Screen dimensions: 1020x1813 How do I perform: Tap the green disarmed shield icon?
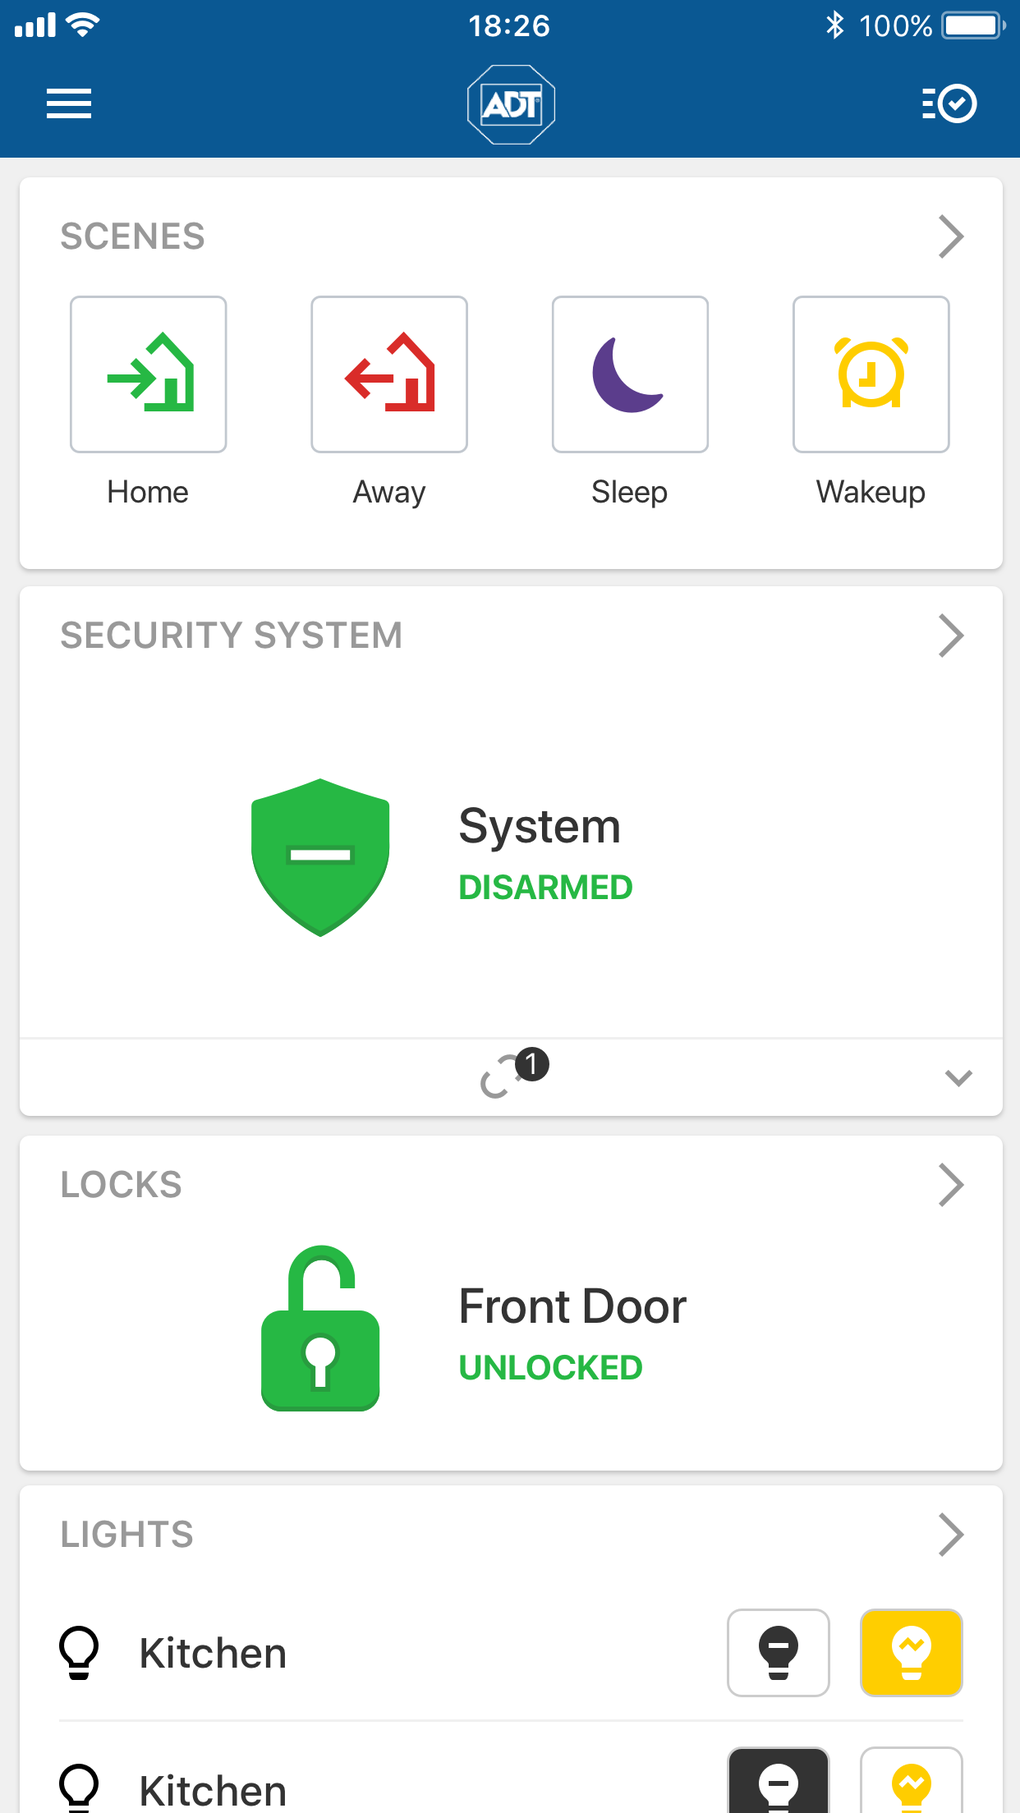click(320, 857)
